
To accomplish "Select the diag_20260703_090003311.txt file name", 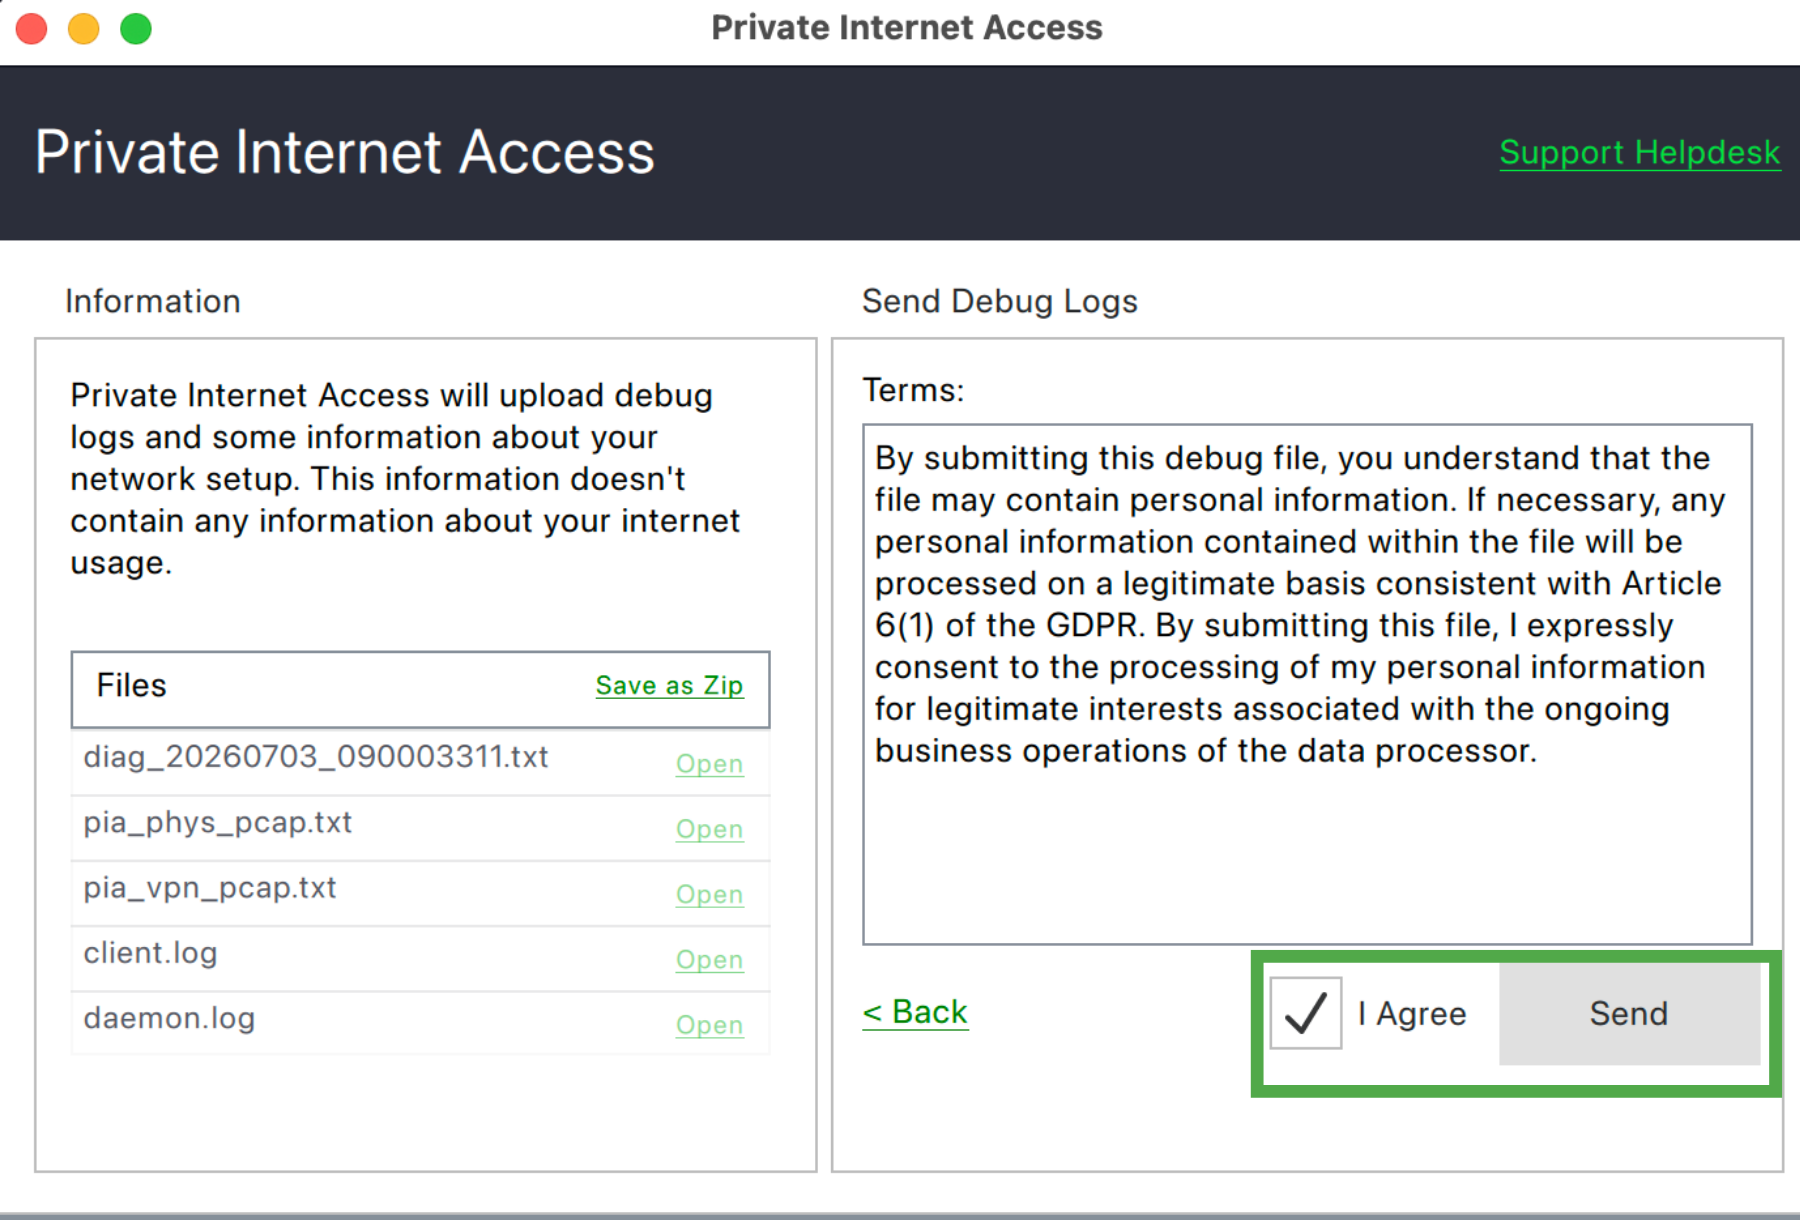I will tap(316, 757).
